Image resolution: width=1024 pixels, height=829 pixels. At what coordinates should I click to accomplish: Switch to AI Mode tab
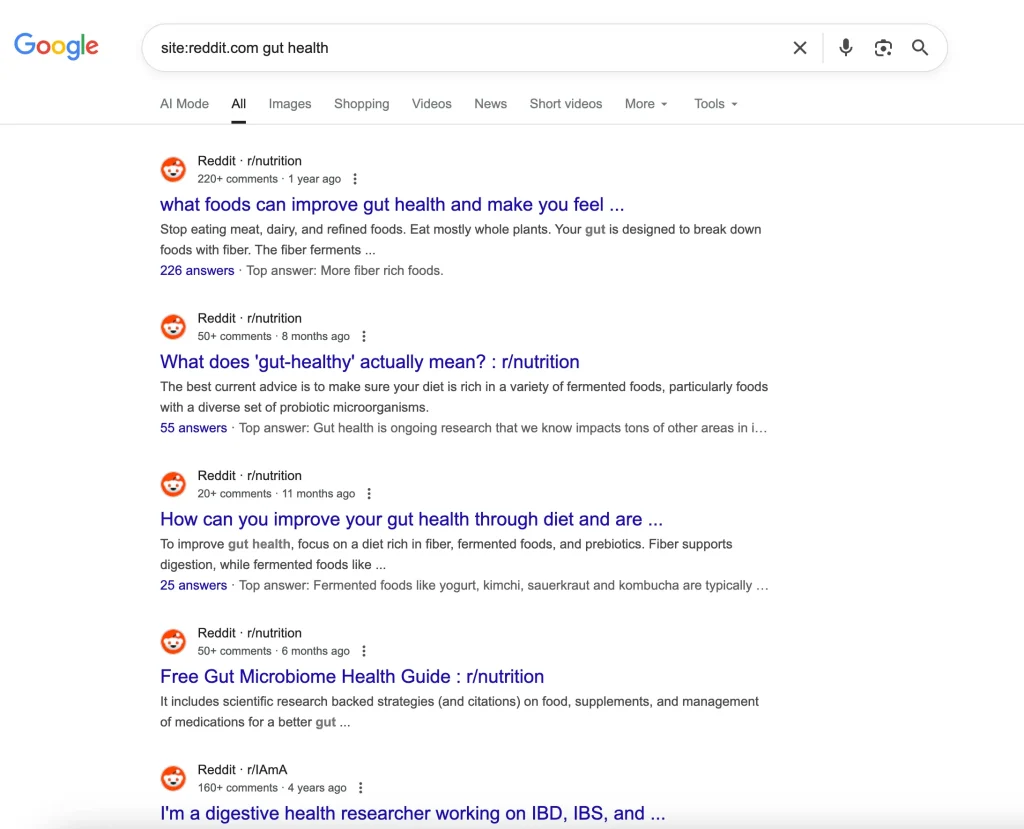[x=185, y=104]
